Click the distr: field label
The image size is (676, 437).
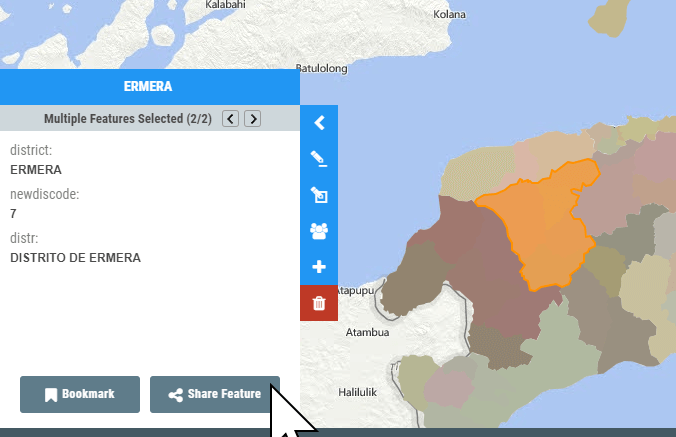(24, 238)
